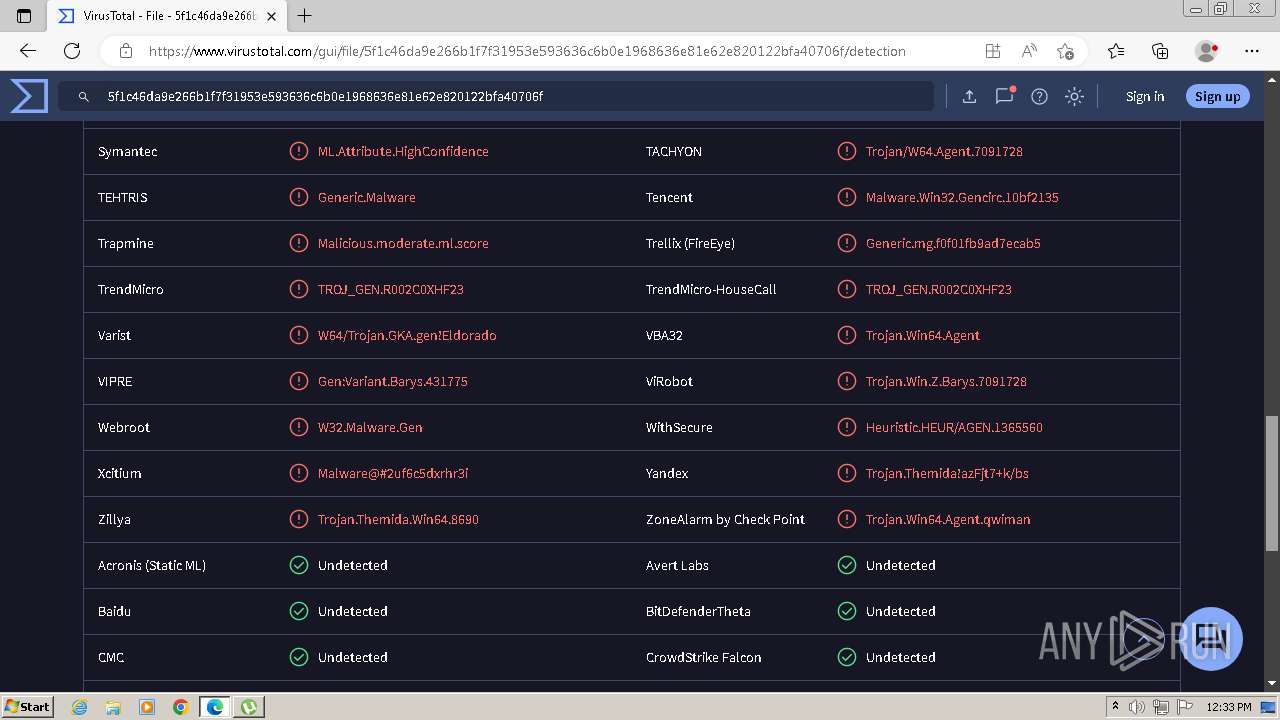Screen dimensions: 1280x720
Task: Open File Explorer from taskbar
Action: tap(113, 707)
